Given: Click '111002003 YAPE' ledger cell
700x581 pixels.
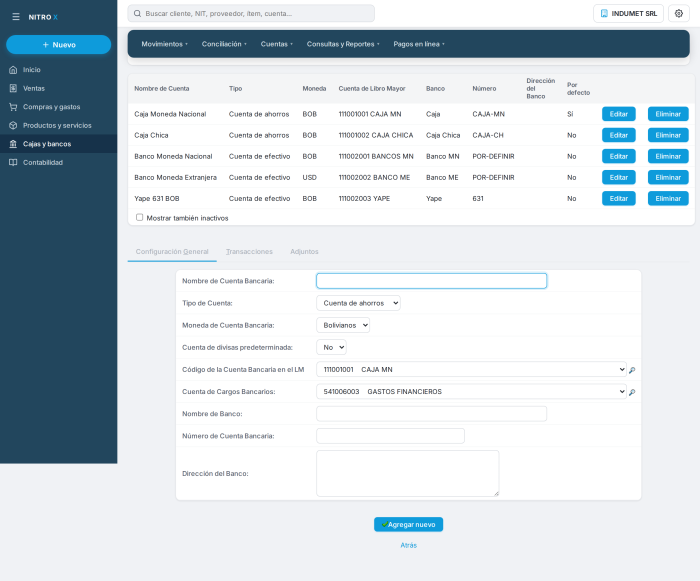Looking at the screenshot, I should coord(364,198).
